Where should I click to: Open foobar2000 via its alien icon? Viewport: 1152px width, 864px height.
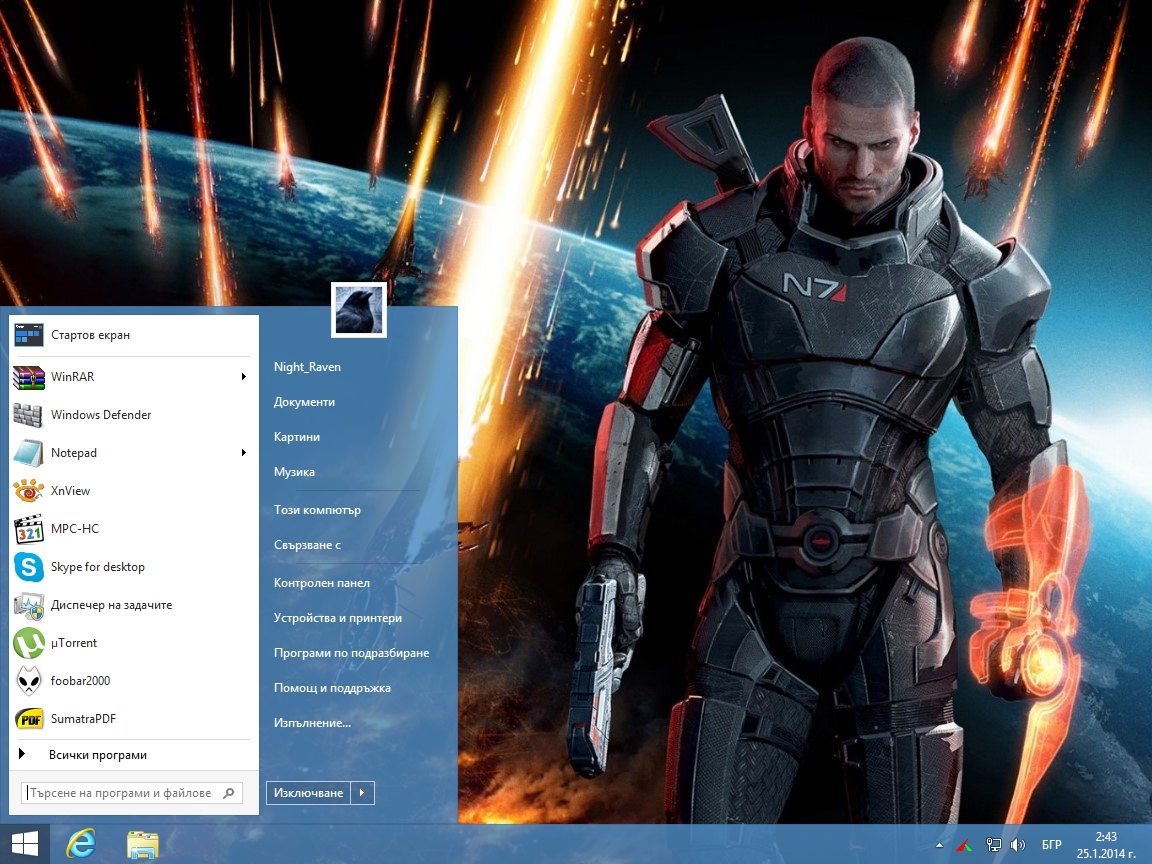(x=29, y=681)
